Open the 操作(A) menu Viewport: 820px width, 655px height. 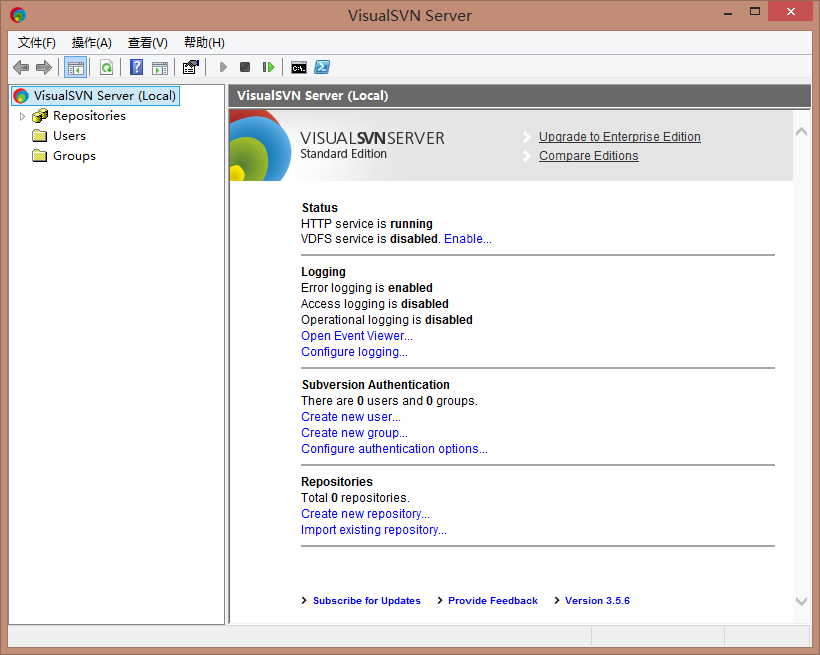92,42
